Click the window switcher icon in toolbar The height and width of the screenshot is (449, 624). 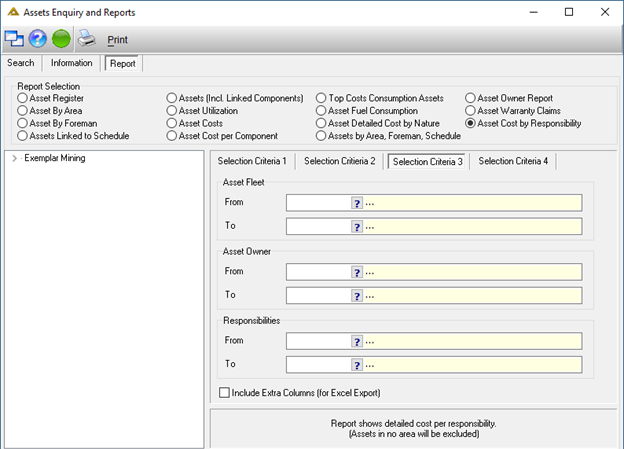(x=14, y=39)
